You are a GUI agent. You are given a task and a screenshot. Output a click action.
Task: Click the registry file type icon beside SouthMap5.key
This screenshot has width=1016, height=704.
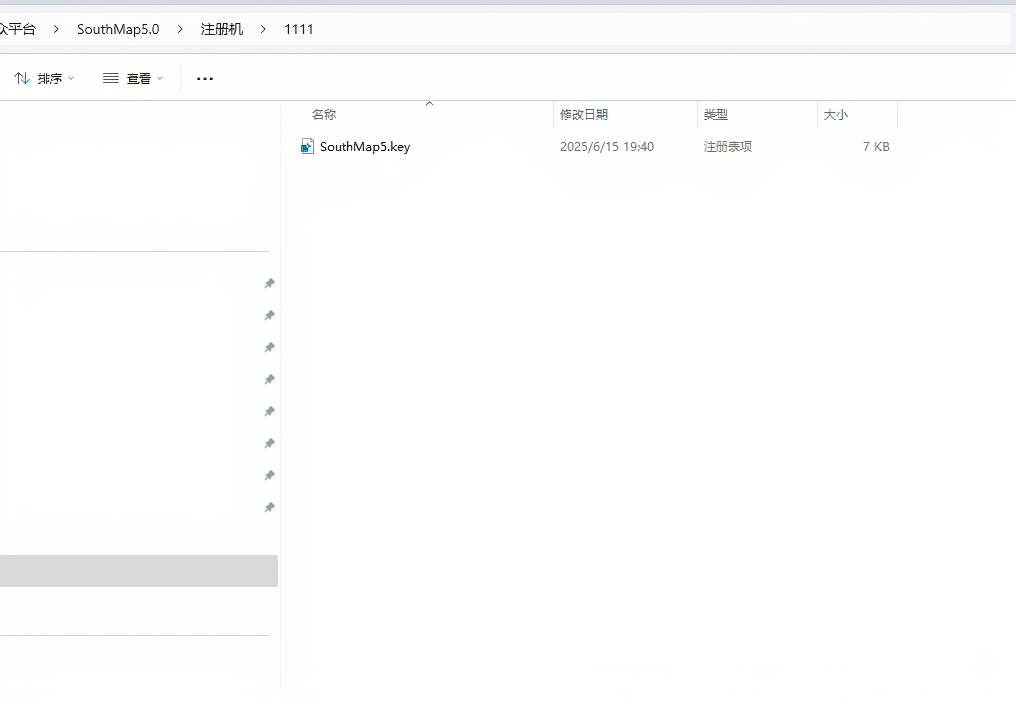306,146
